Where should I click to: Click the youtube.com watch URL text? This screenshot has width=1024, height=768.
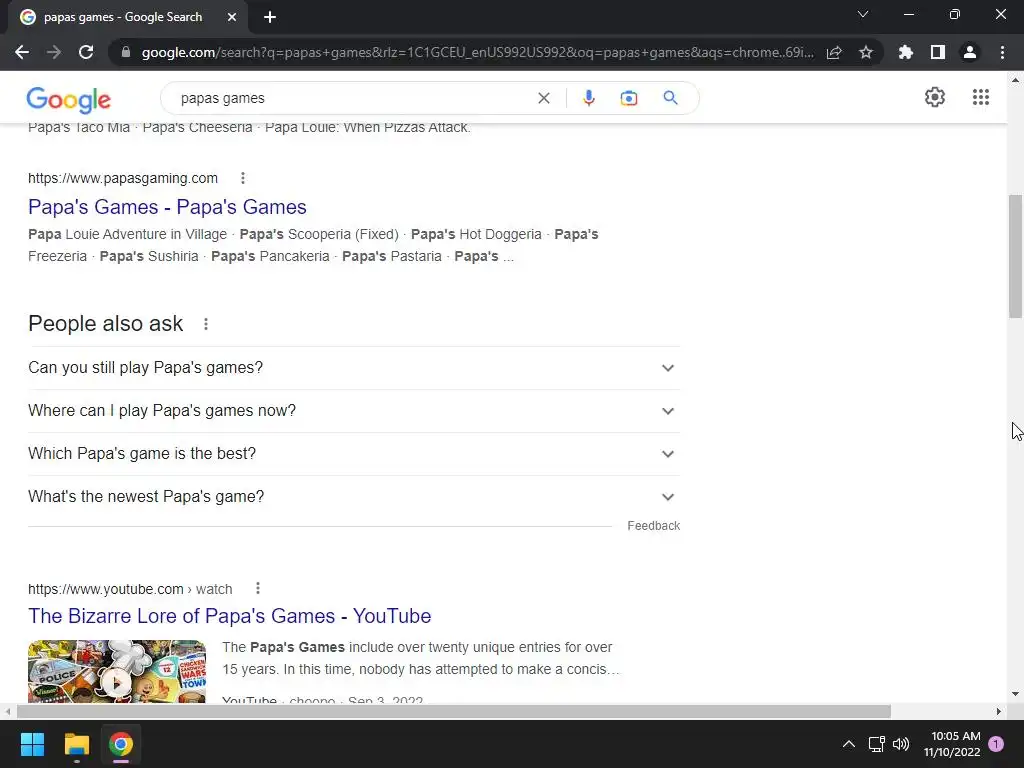(130, 589)
